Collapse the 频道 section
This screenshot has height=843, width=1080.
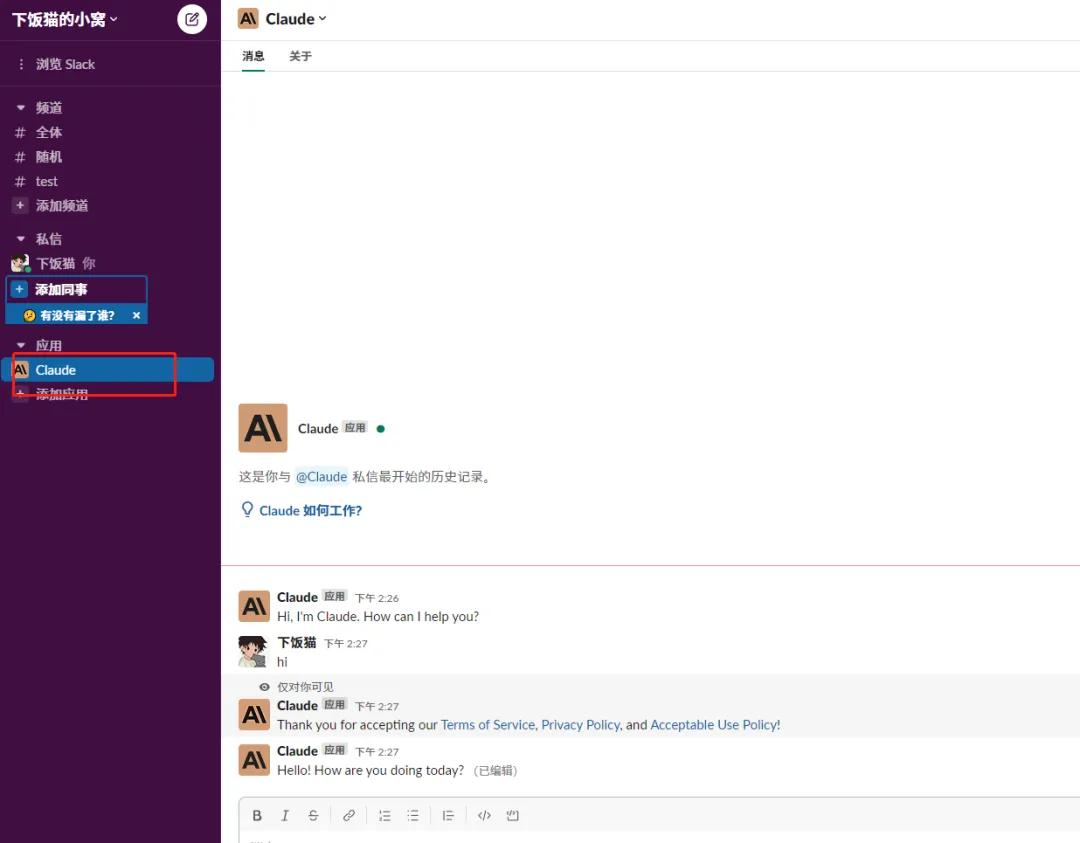click(x=21, y=108)
